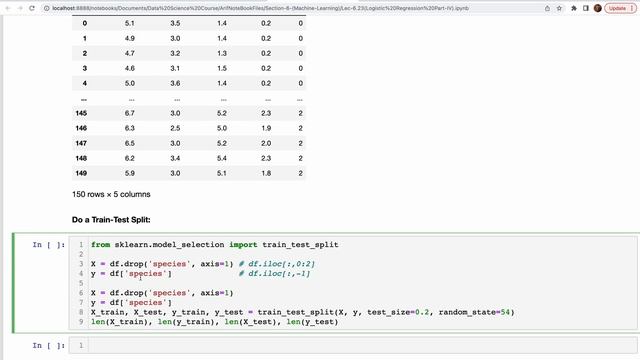The width and height of the screenshot is (640, 360).
Task: Click value 5.4 in row 148
Action: click(x=222, y=158)
